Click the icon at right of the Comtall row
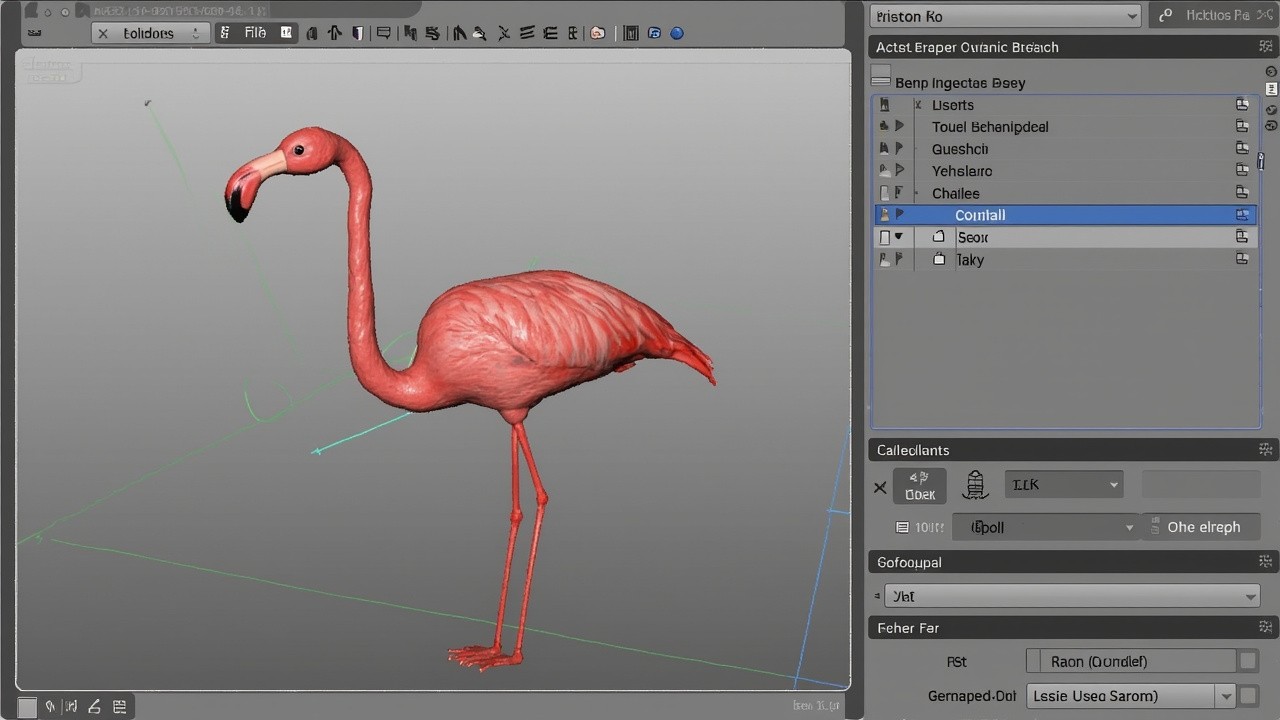This screenshot has height=720, width=1280. [1242, 215]
